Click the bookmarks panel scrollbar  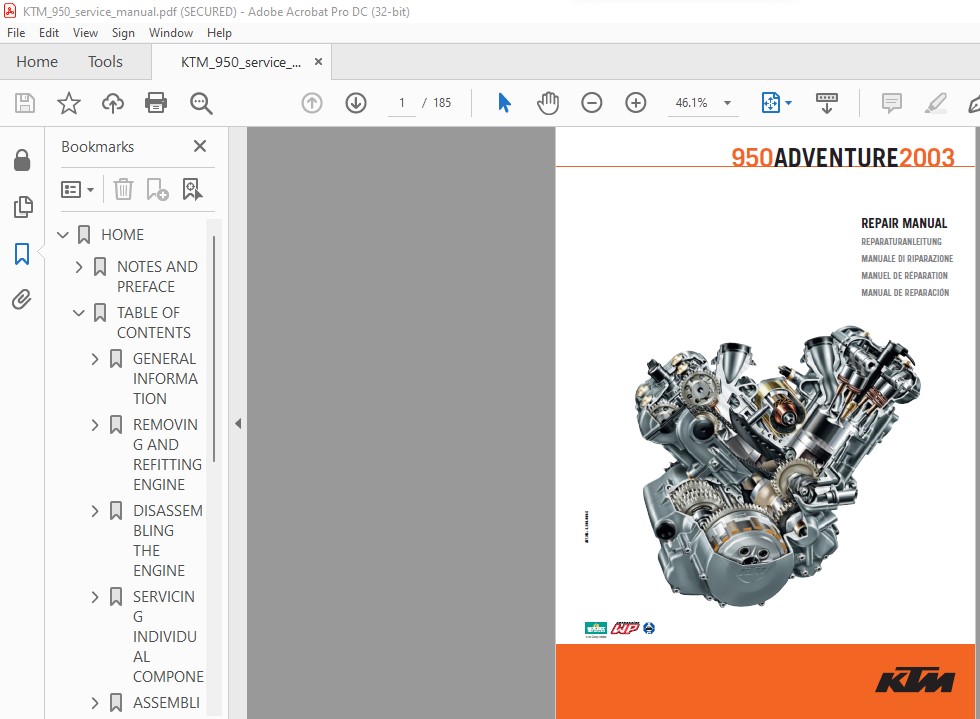(214, 349)
